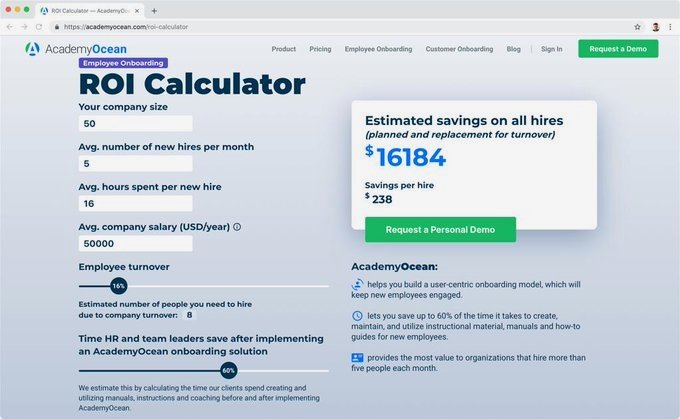The width and height of the screenshot is (680, 419).
Task: Click the savings per hire value 238
Action: coord(379,199)
